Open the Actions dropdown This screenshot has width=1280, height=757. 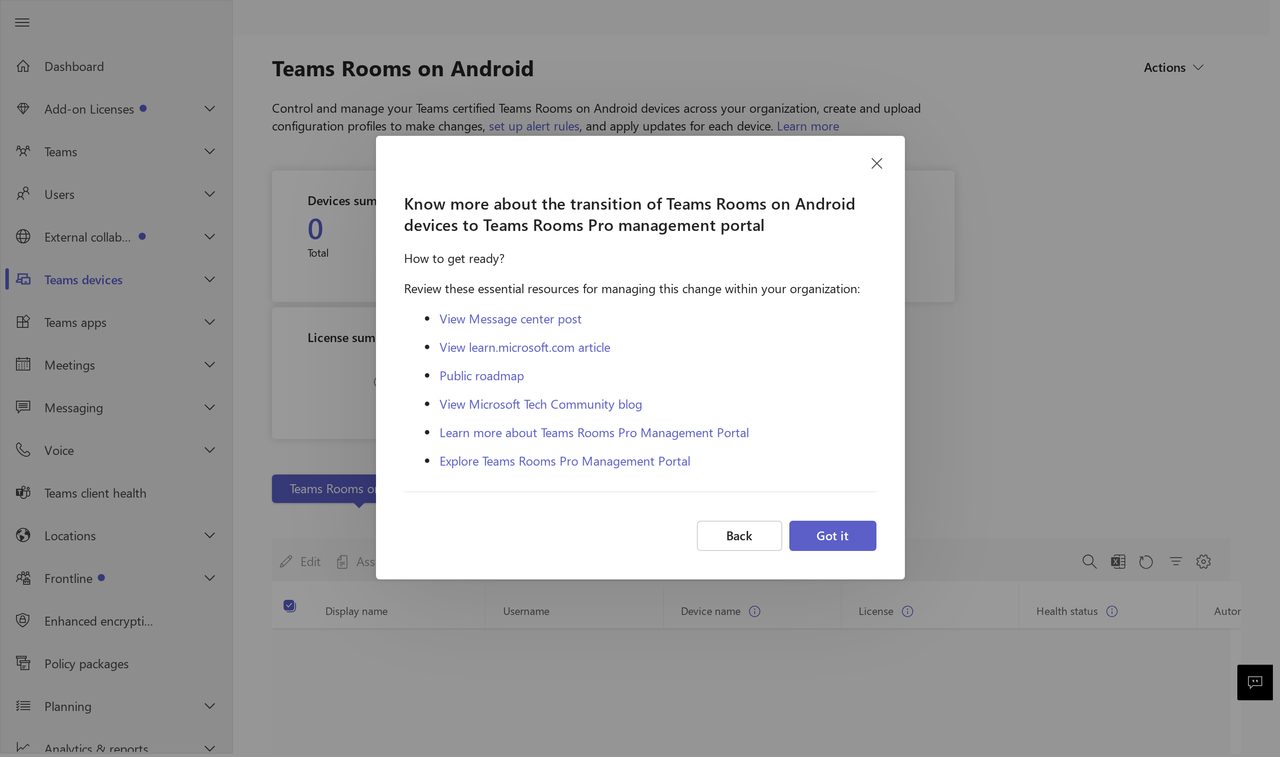tap(1174, 67)
